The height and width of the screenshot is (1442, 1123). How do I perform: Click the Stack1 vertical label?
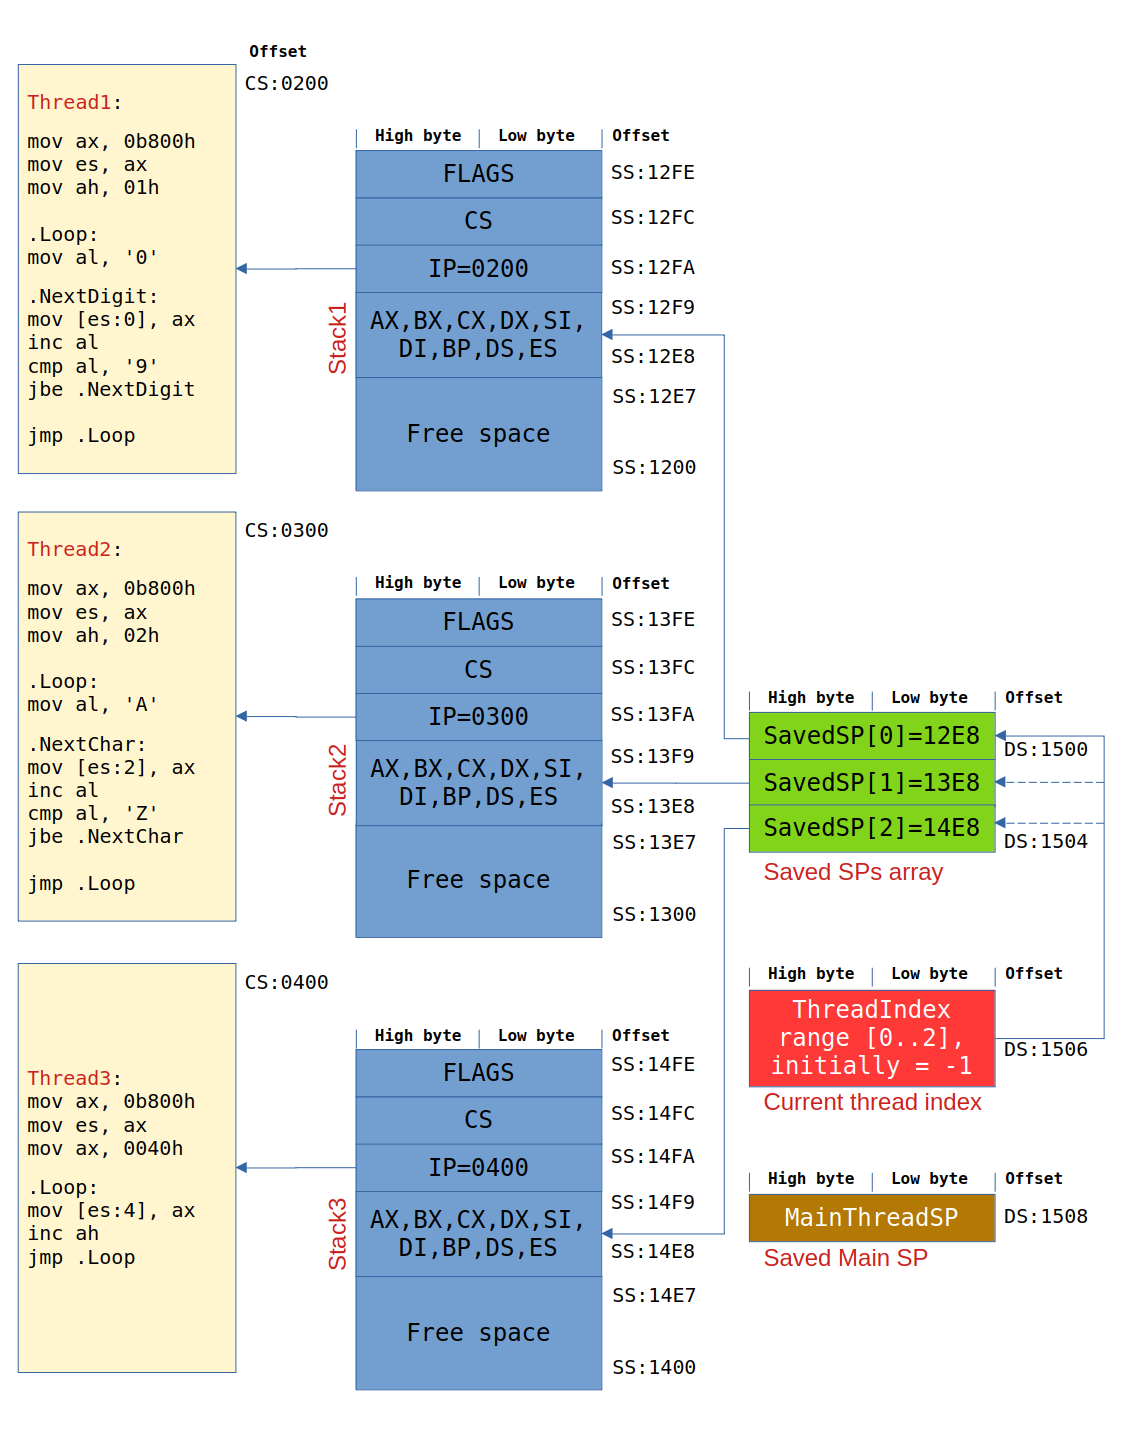(x=338, y=338)
